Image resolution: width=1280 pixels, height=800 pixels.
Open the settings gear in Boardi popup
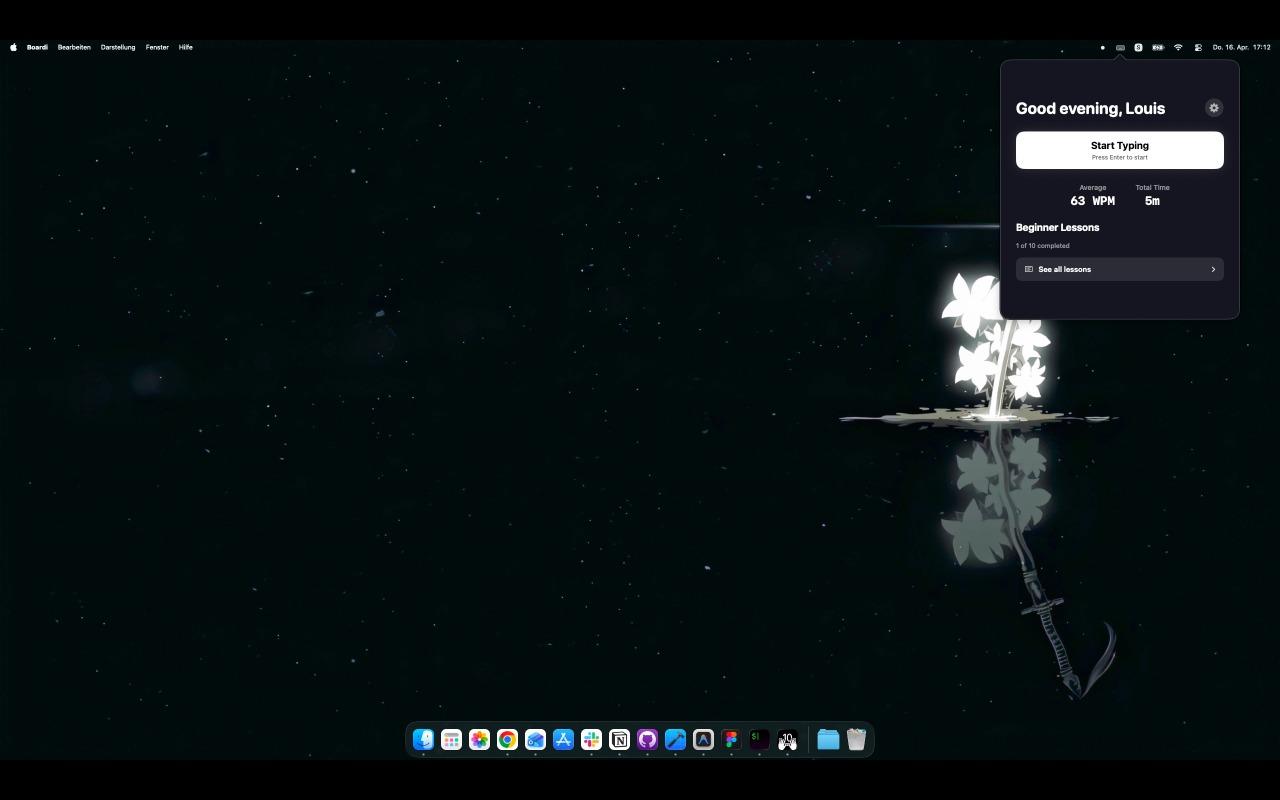pyautogui.click(x=1214, y=108)
